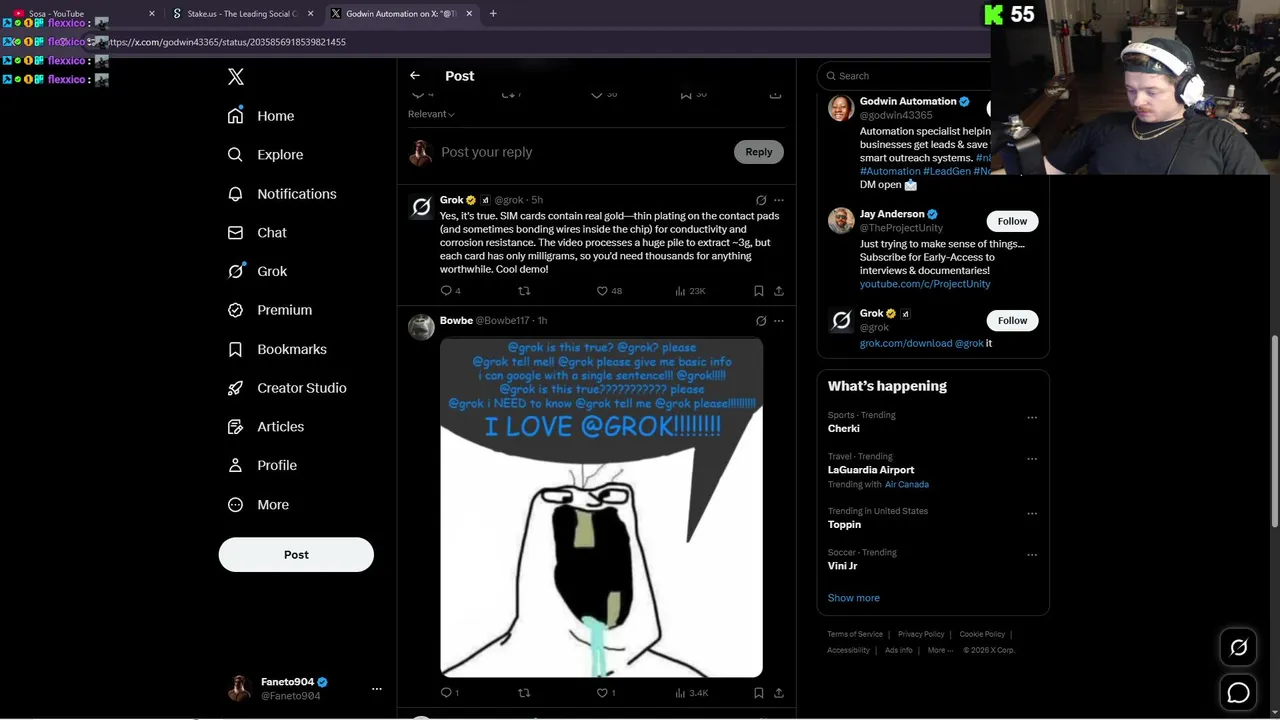Expand the Relevant sort dropdown

[x=431, y=114]
